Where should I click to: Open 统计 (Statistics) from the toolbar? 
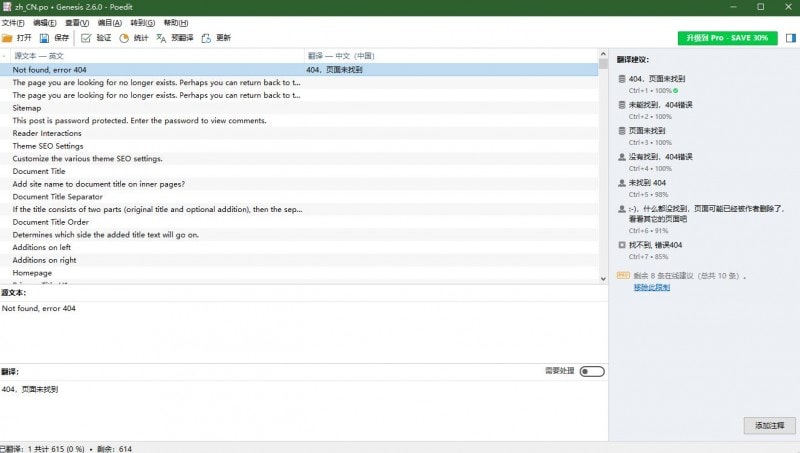124,38
